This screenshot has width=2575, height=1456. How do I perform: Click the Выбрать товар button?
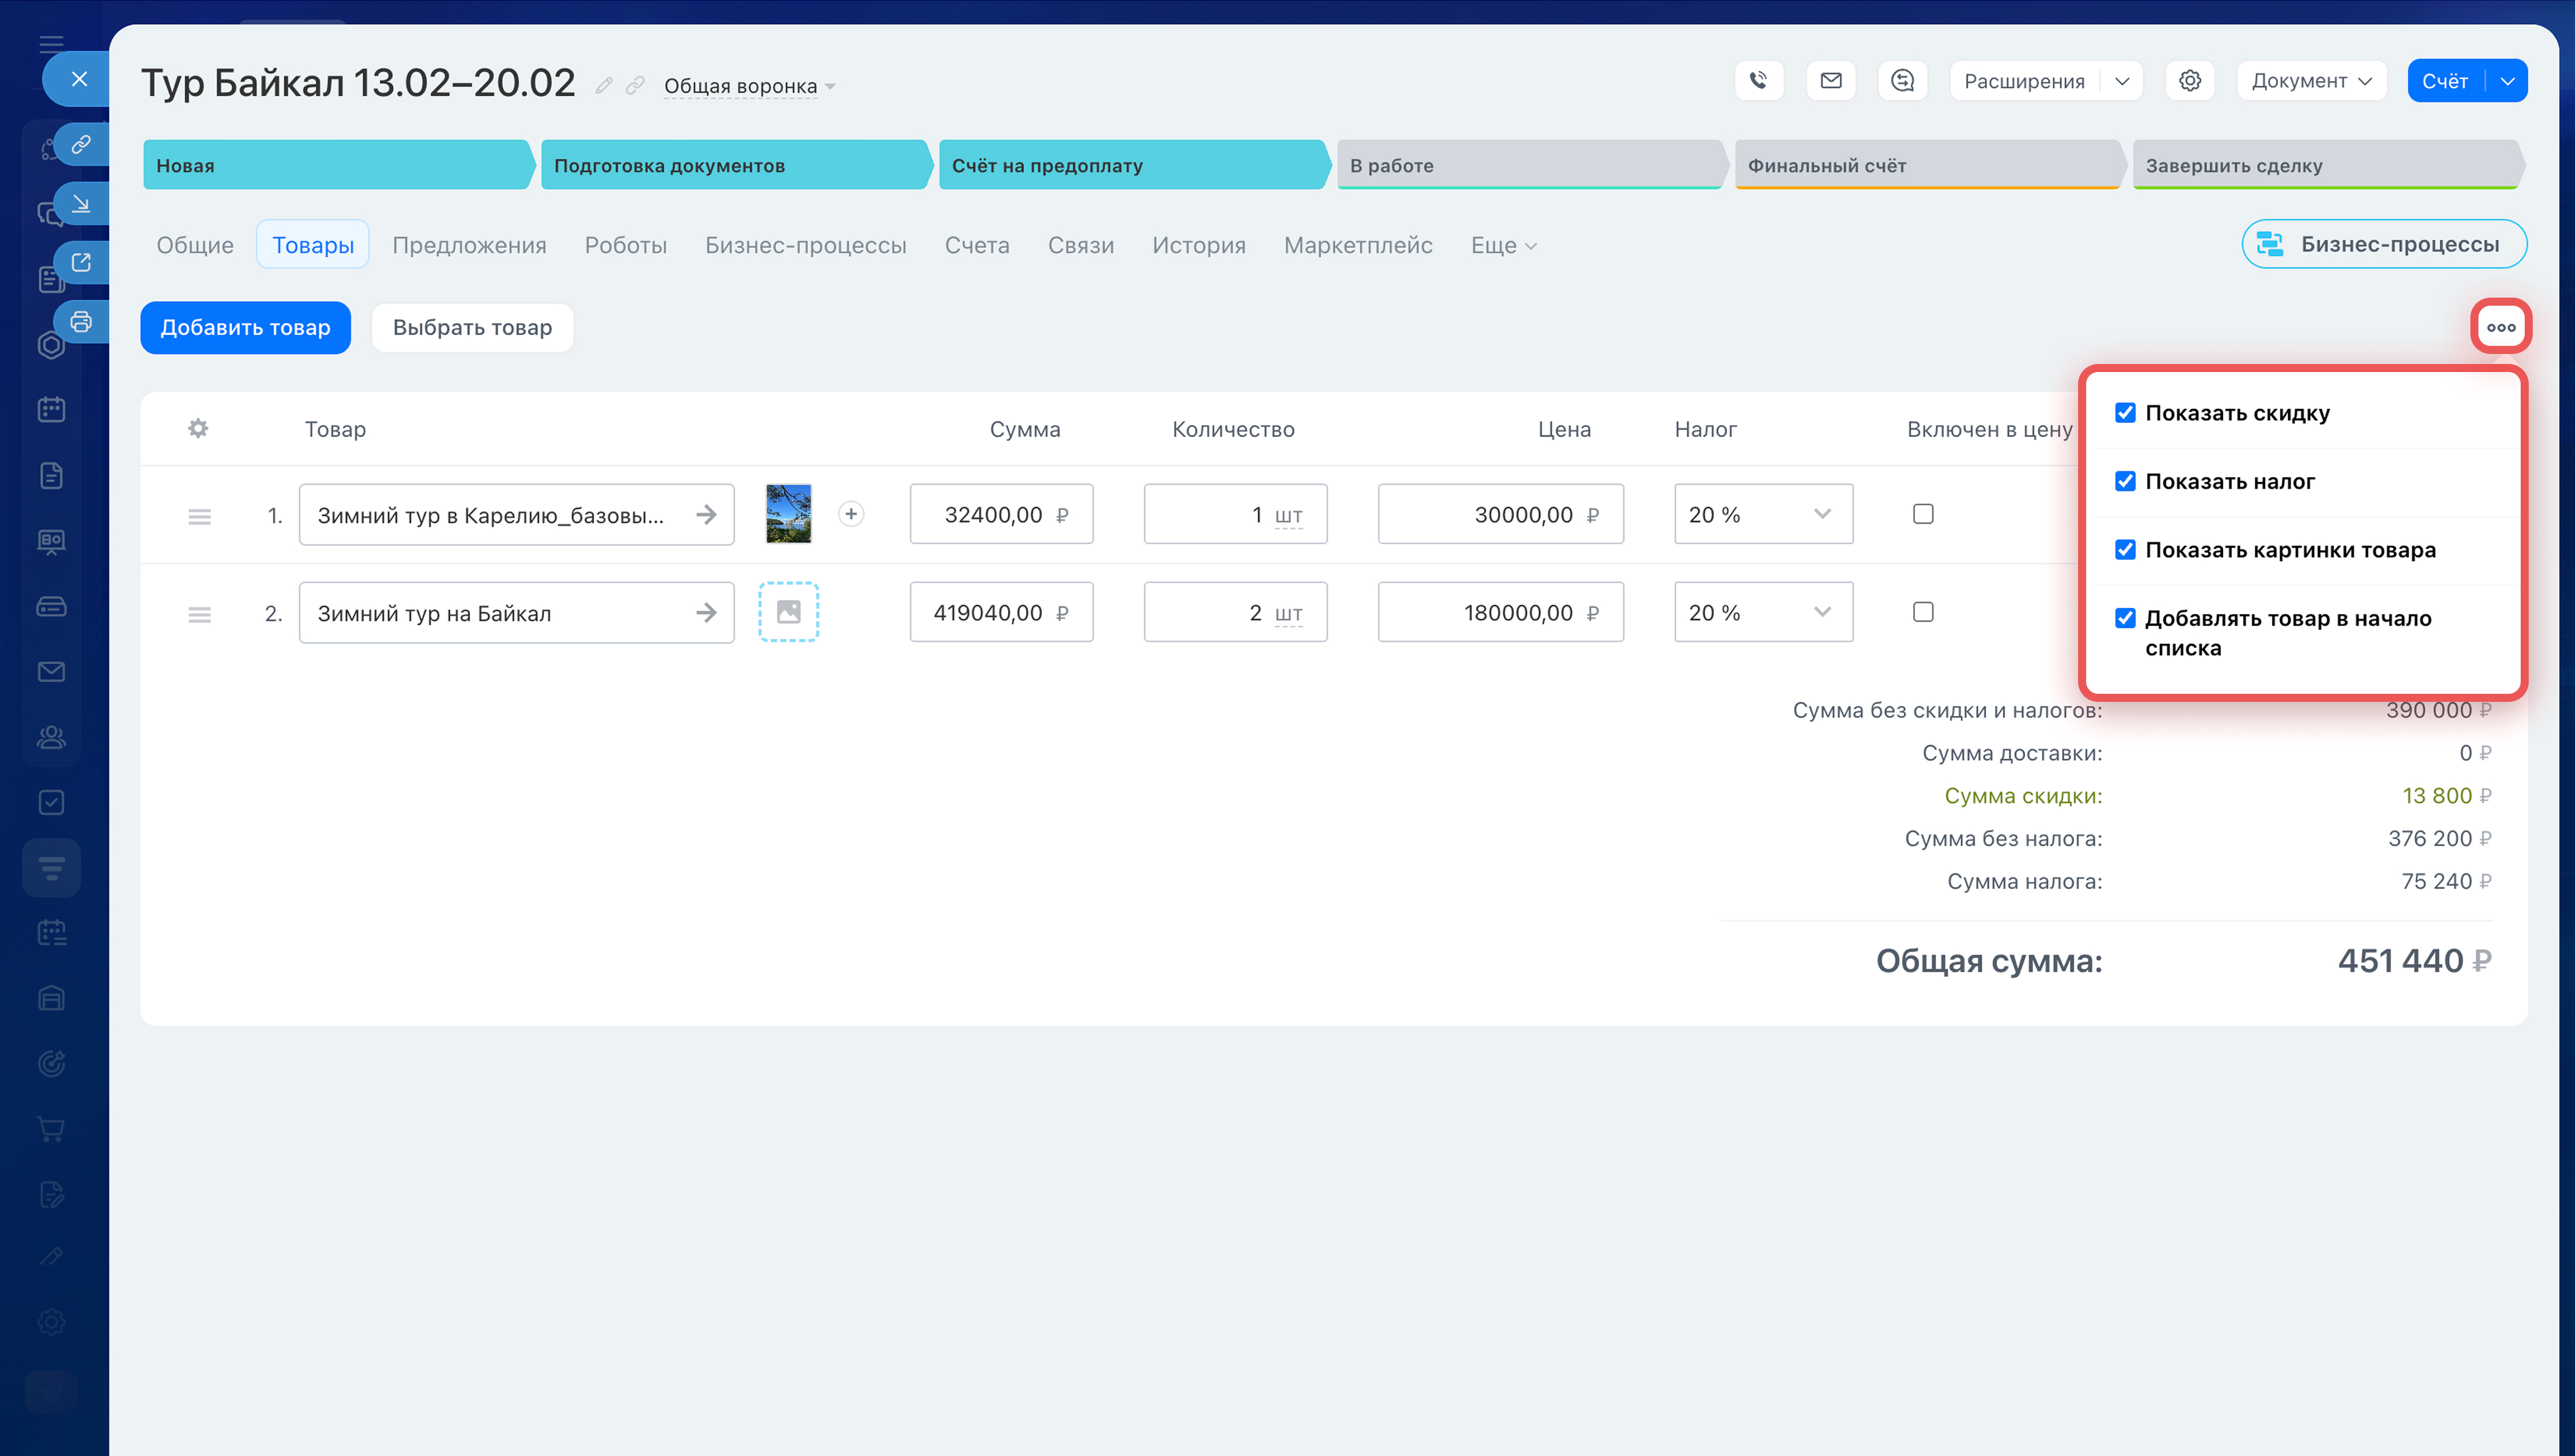472,328
